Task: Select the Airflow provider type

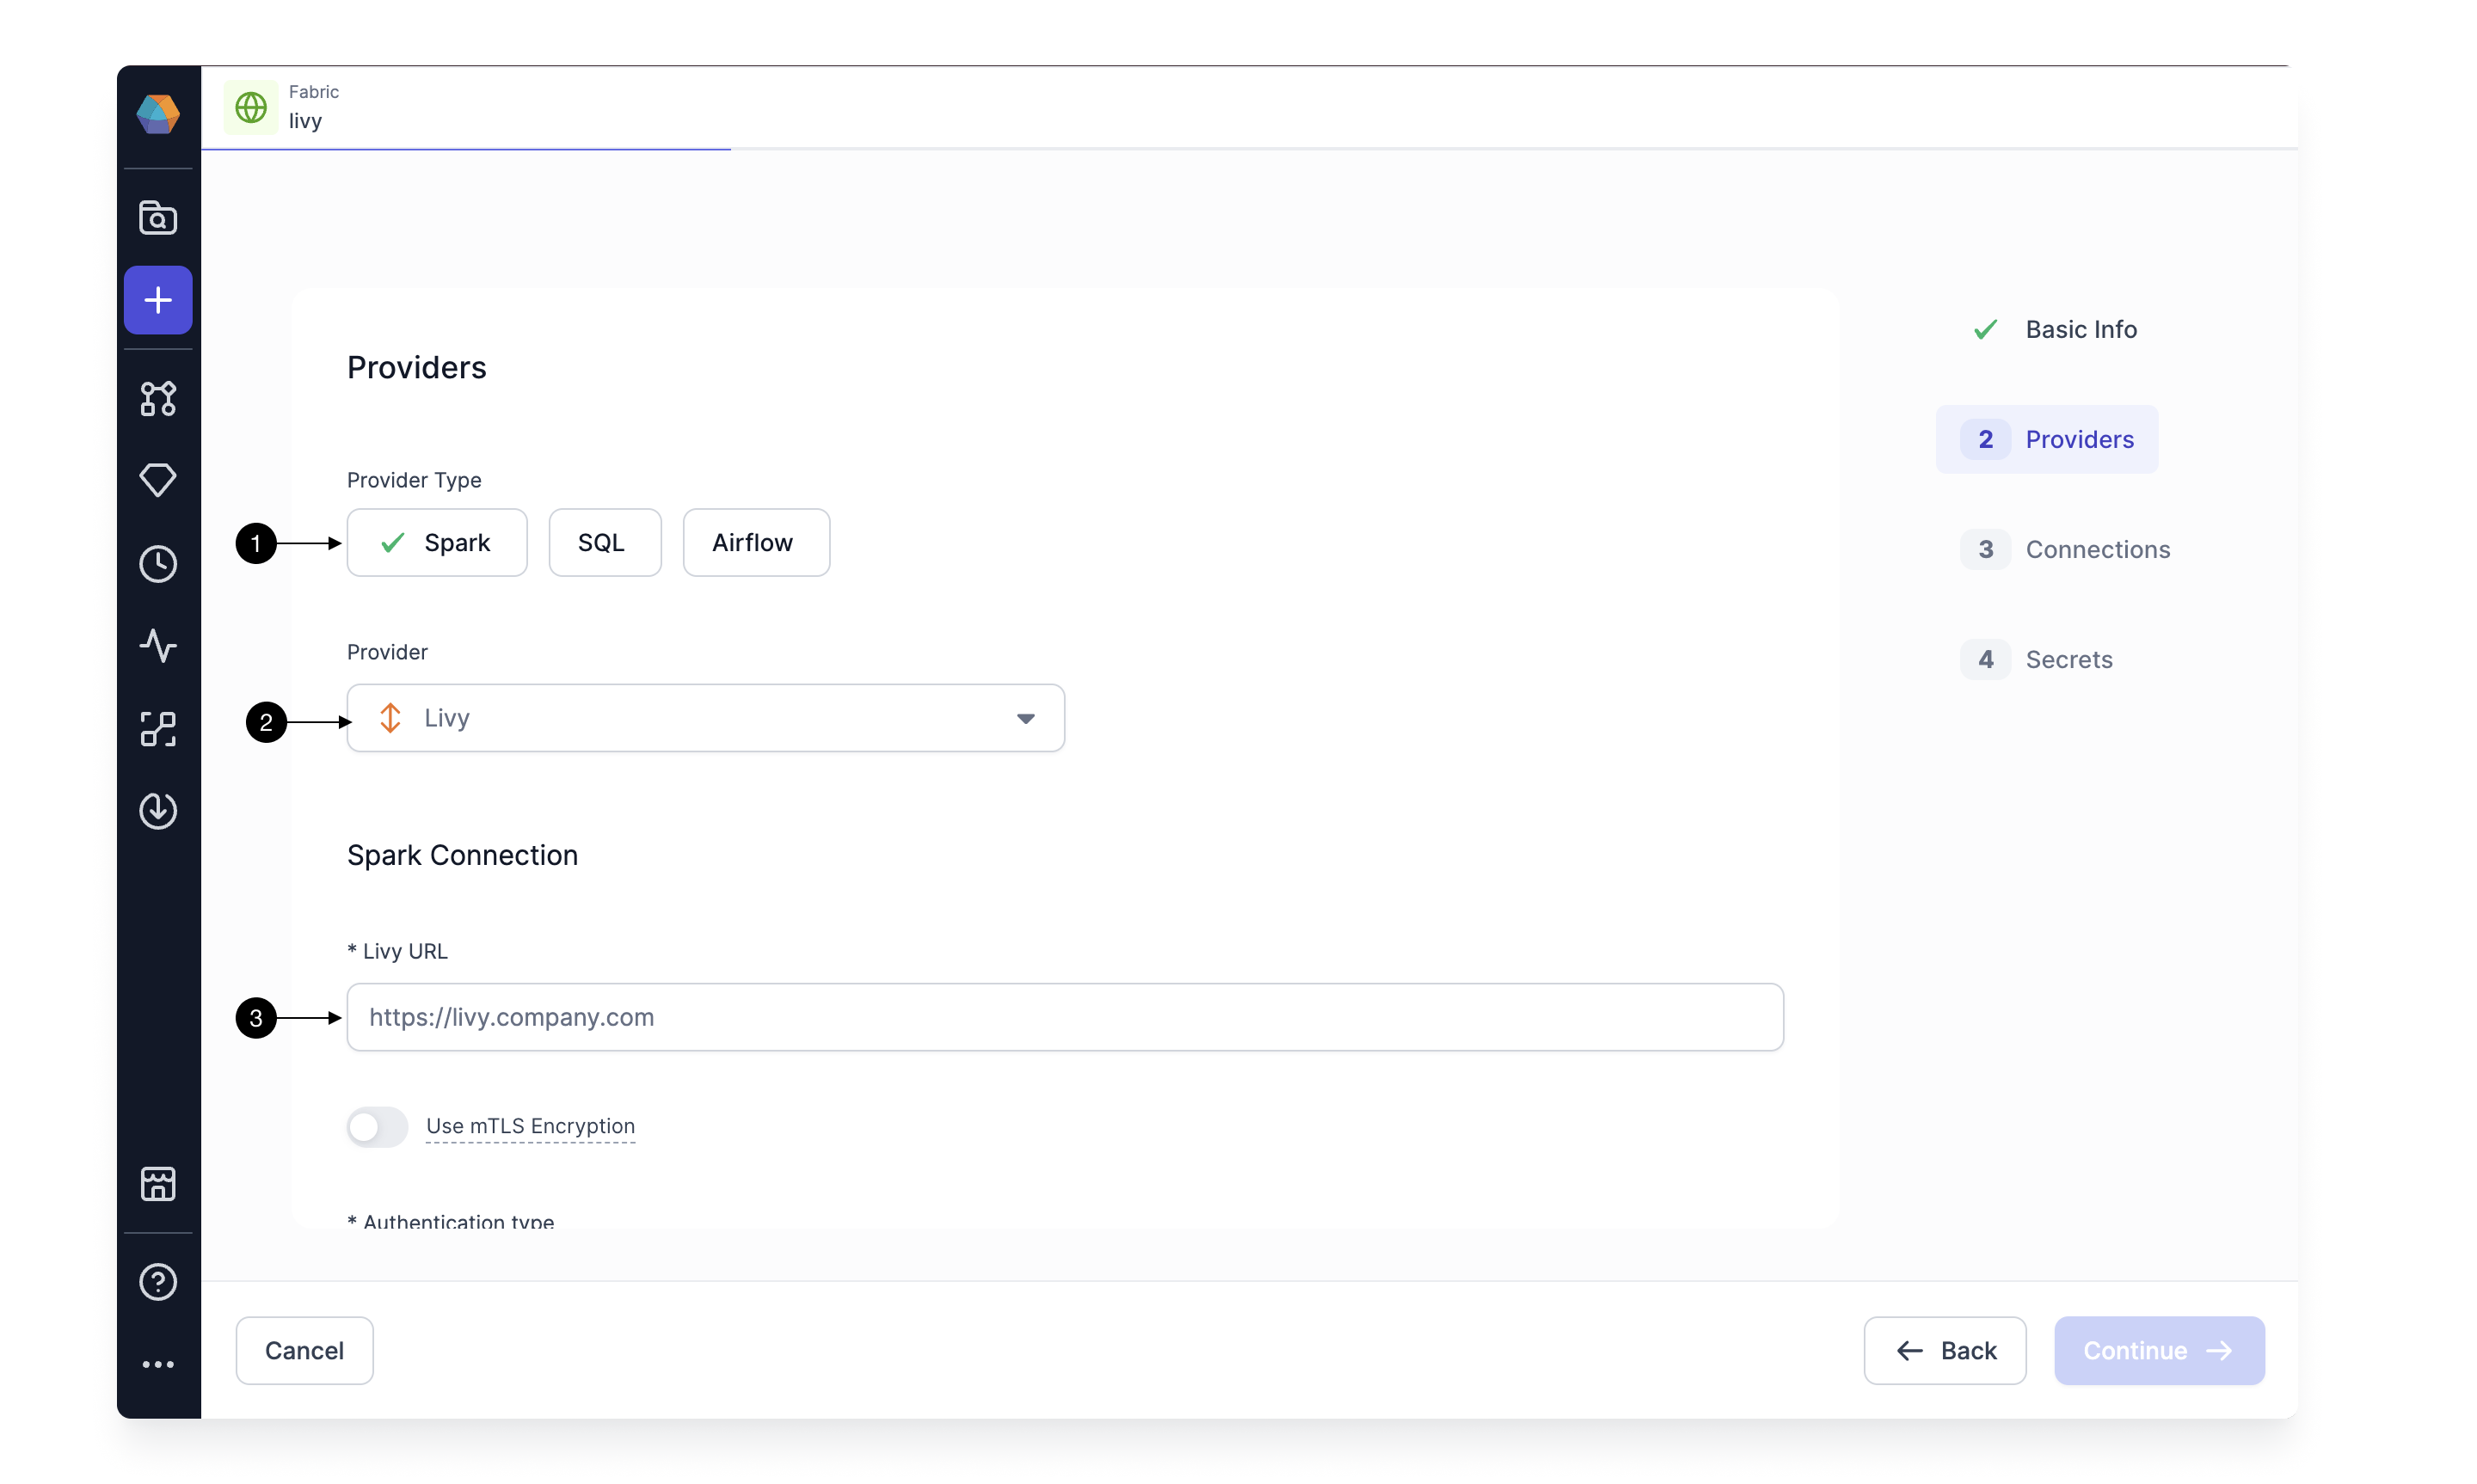Action: point(751,541)
